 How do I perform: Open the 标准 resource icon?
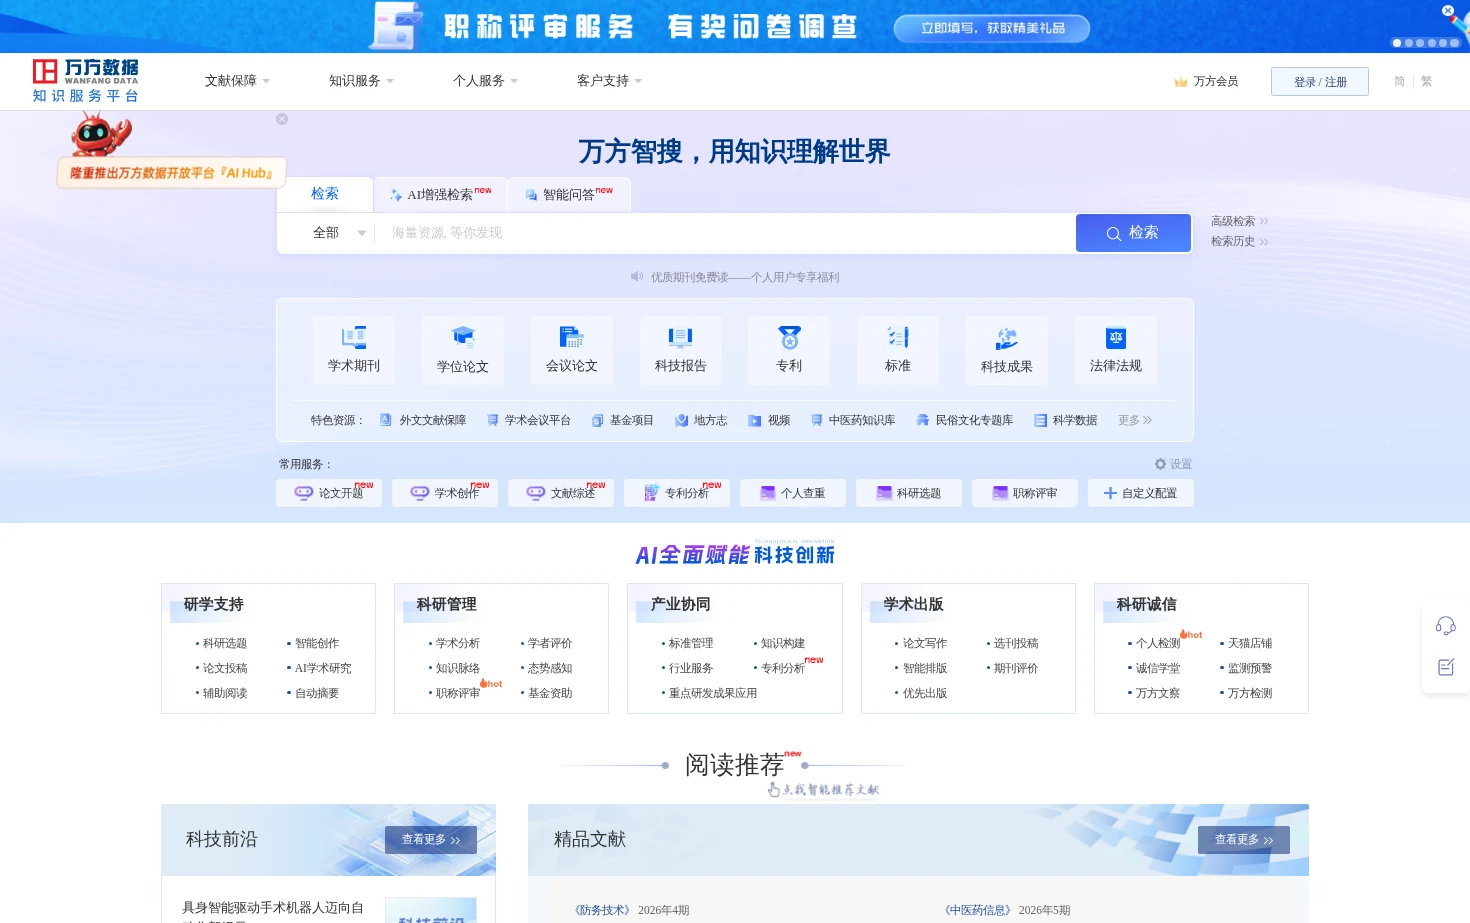pyautogui.click(x=898, y=349)
